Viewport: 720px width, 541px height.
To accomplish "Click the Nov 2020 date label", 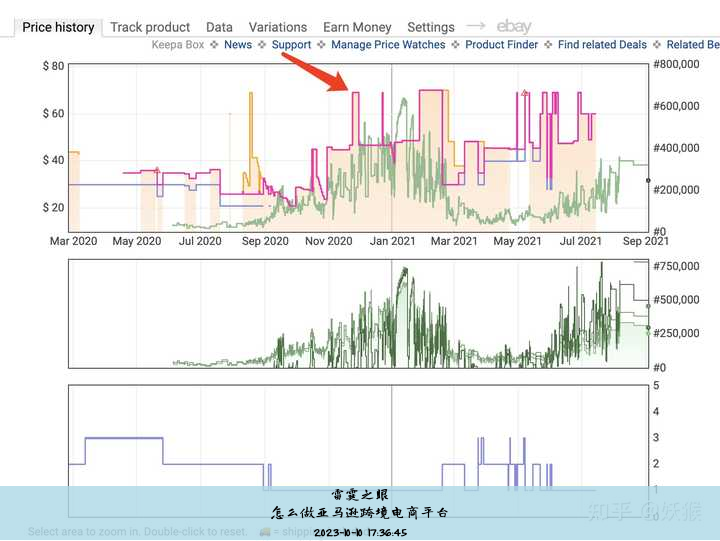I will pyautogui.click(x=329, y=241).
